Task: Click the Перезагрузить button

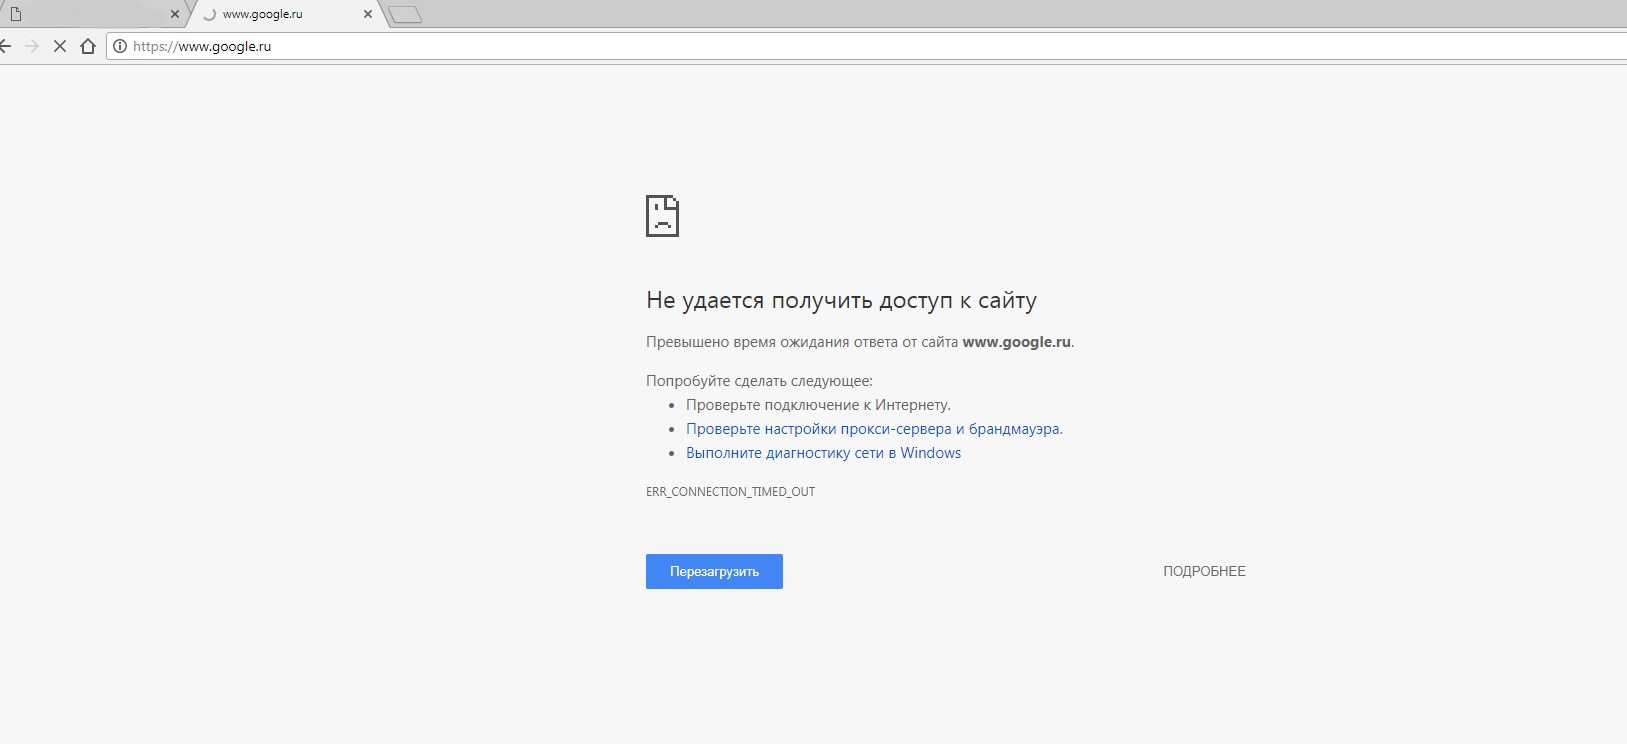Action: (x=714, y=571)
